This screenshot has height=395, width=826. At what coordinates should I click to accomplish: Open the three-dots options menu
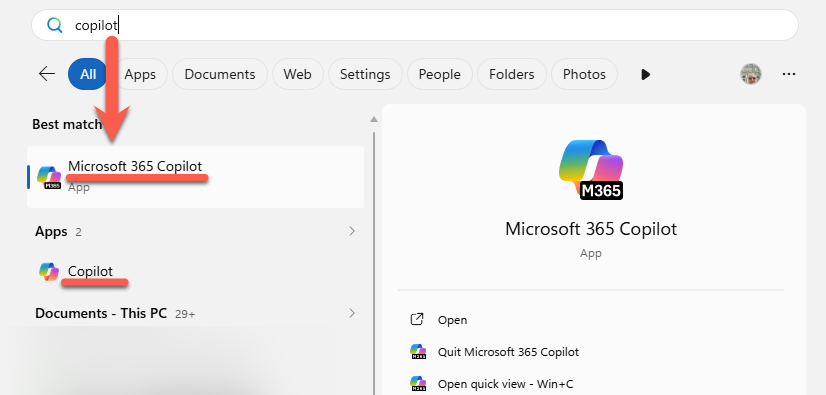(x=789, y=74)
